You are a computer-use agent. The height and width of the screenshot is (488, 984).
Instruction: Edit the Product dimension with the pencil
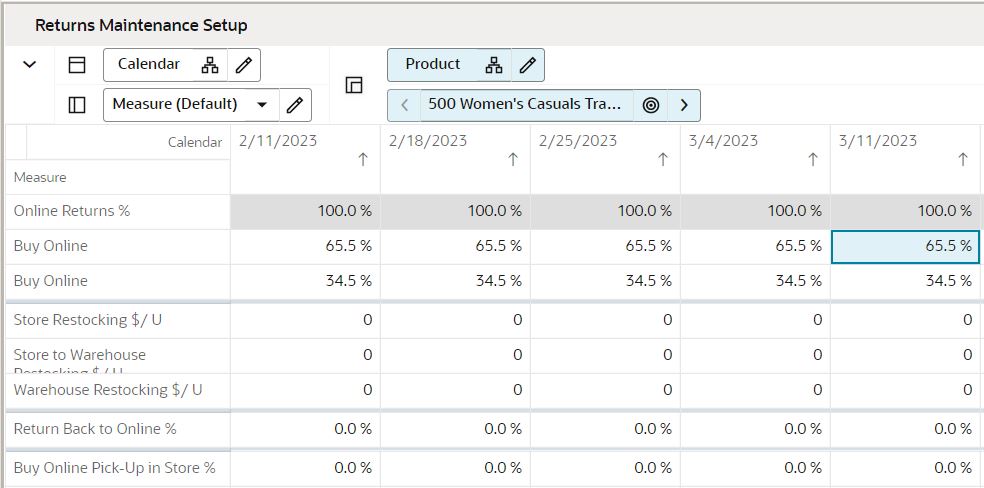pos(528,65)
